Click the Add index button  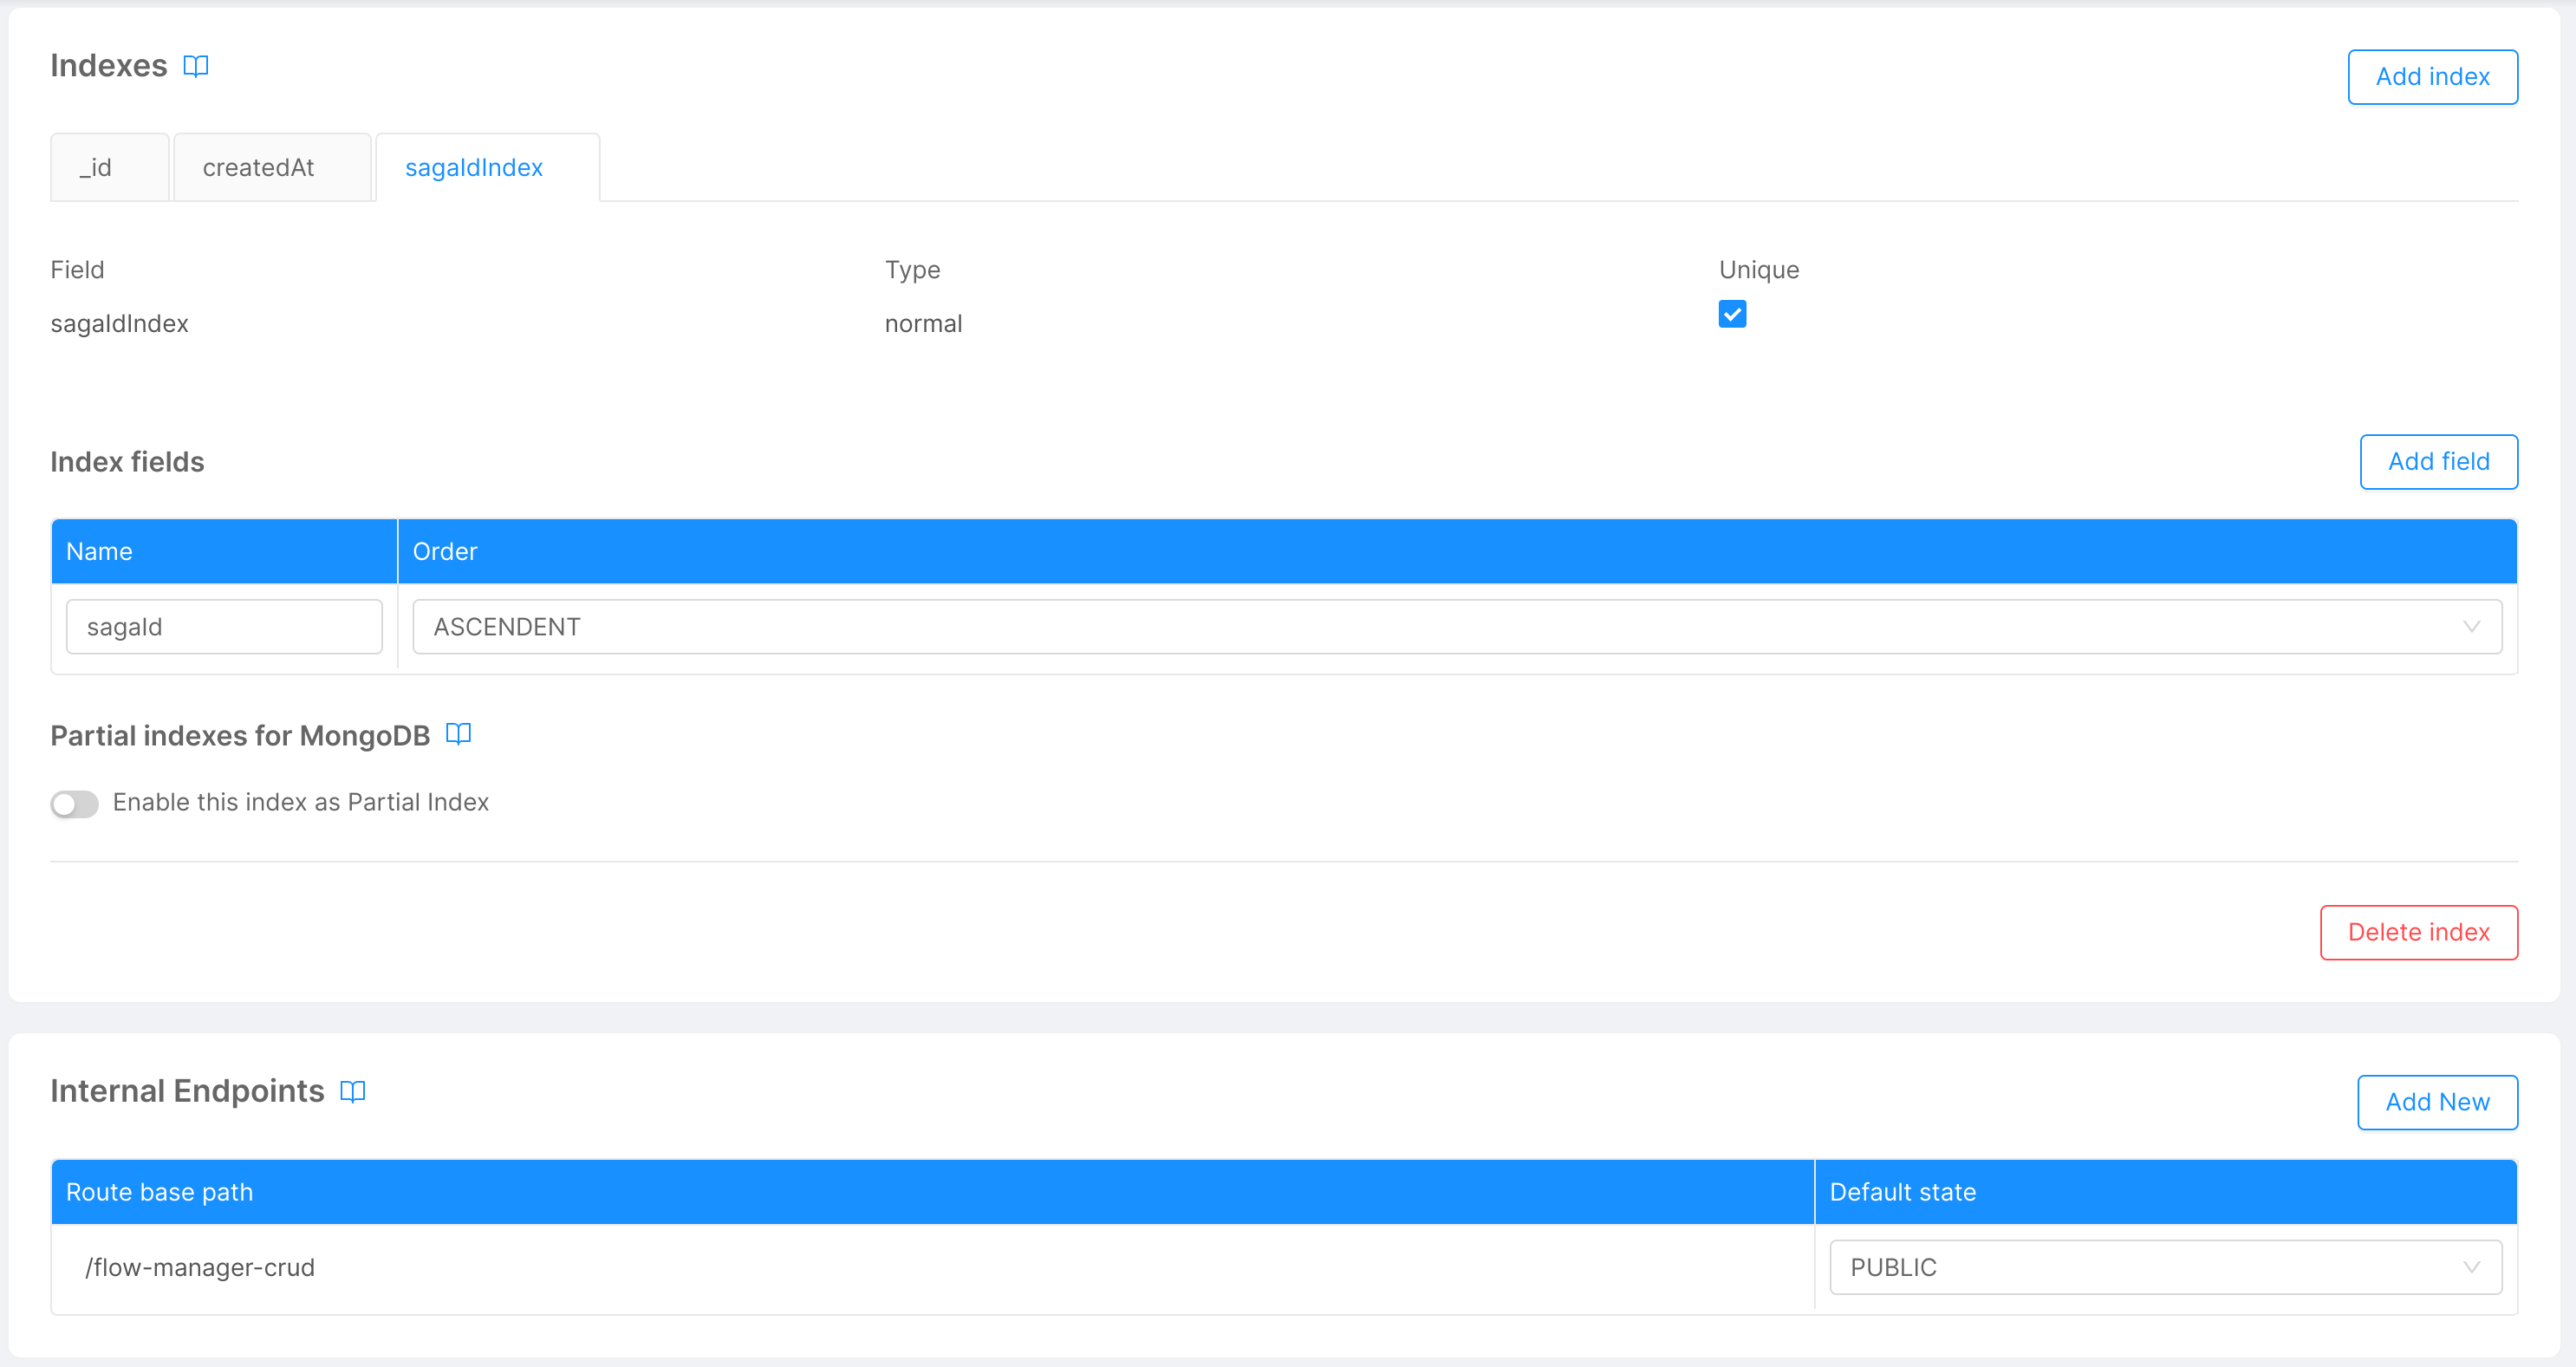(2432, 76)
